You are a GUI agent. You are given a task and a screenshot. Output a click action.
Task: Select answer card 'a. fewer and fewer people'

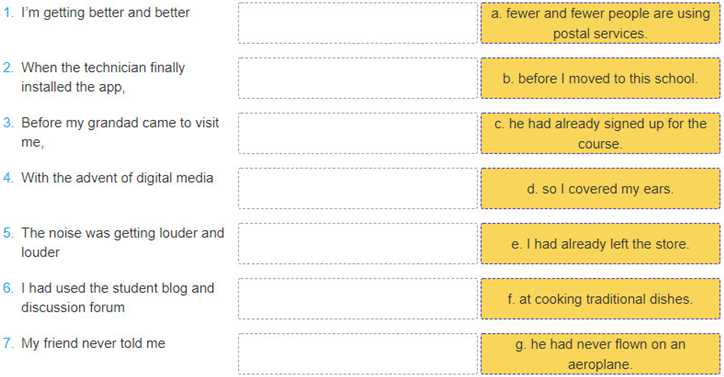click(600, 23)
